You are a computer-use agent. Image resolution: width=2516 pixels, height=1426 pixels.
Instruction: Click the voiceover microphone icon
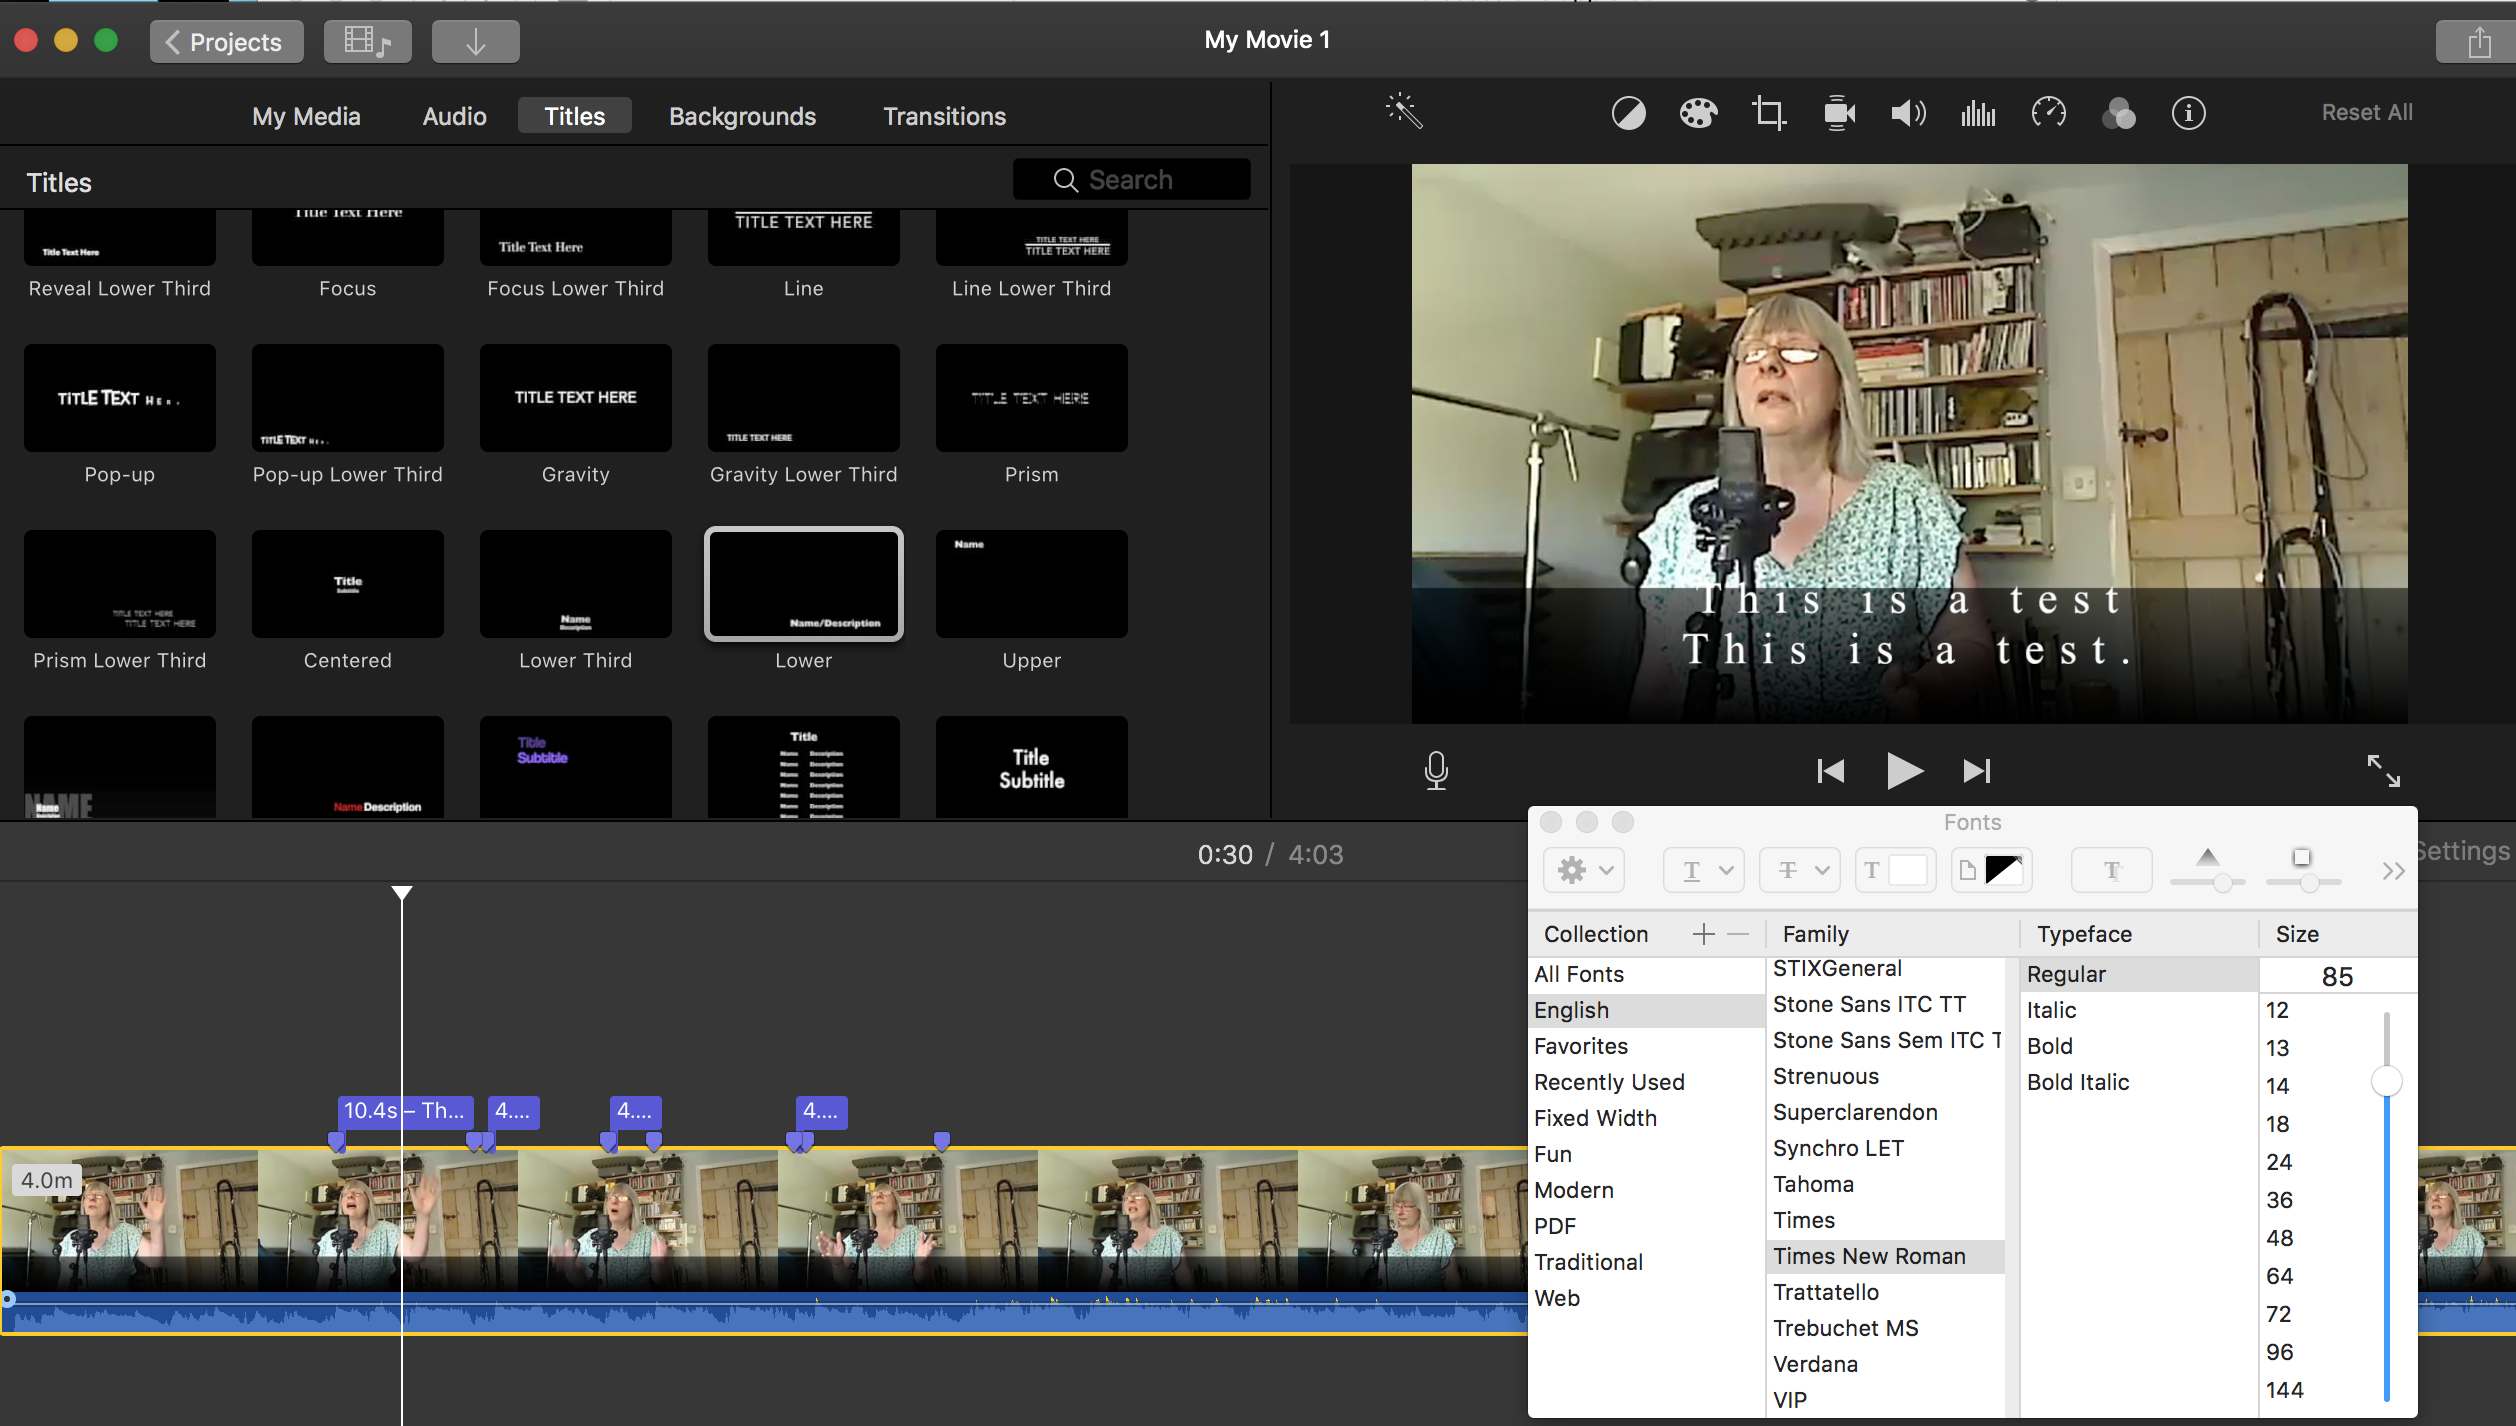click(x=1436, y=770)
